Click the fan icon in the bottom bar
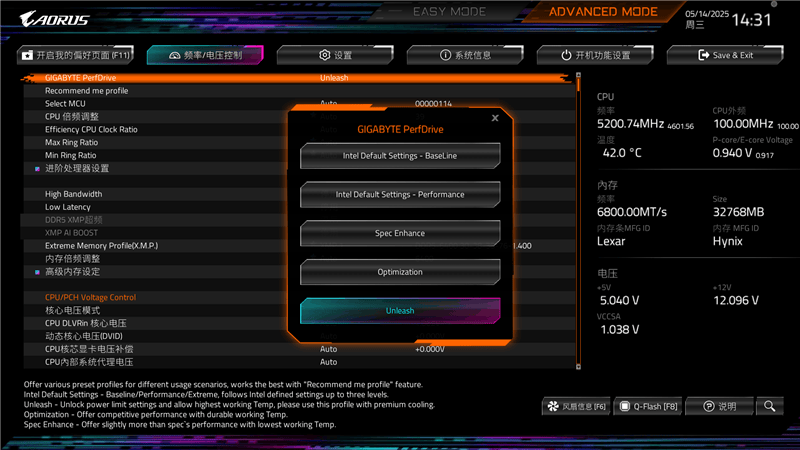The width and height of the screenshot is (800, 450). pyautogui.click(x=553, y=406)
